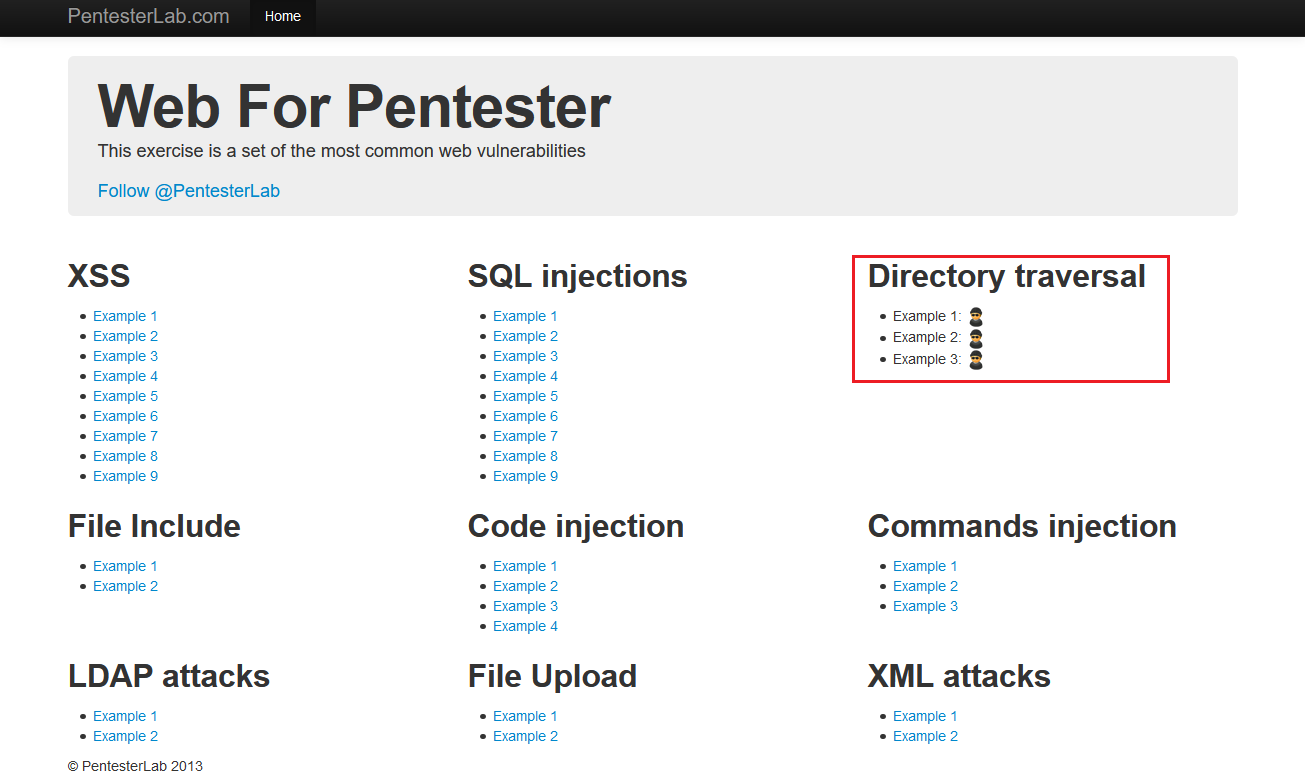Click the 'File Upload' heading
The image size is (1305, 782).
tap(552, 676)
